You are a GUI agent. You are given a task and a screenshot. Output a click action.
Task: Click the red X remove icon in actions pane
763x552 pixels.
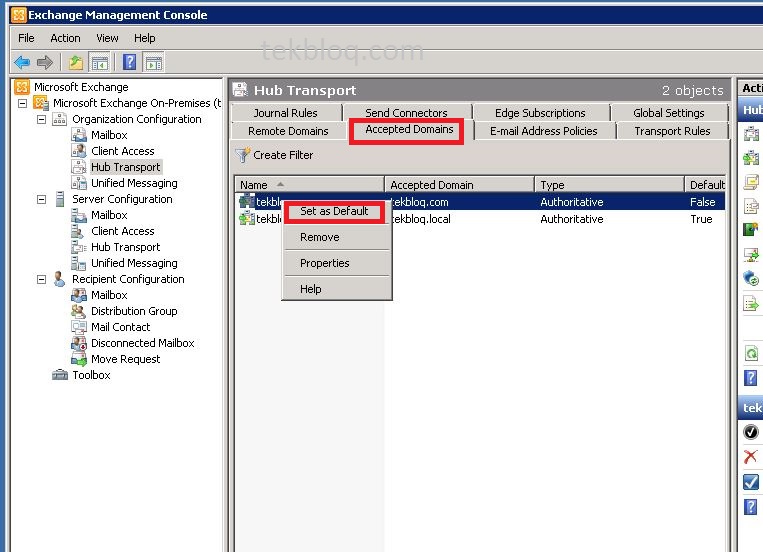coord(750,457)
